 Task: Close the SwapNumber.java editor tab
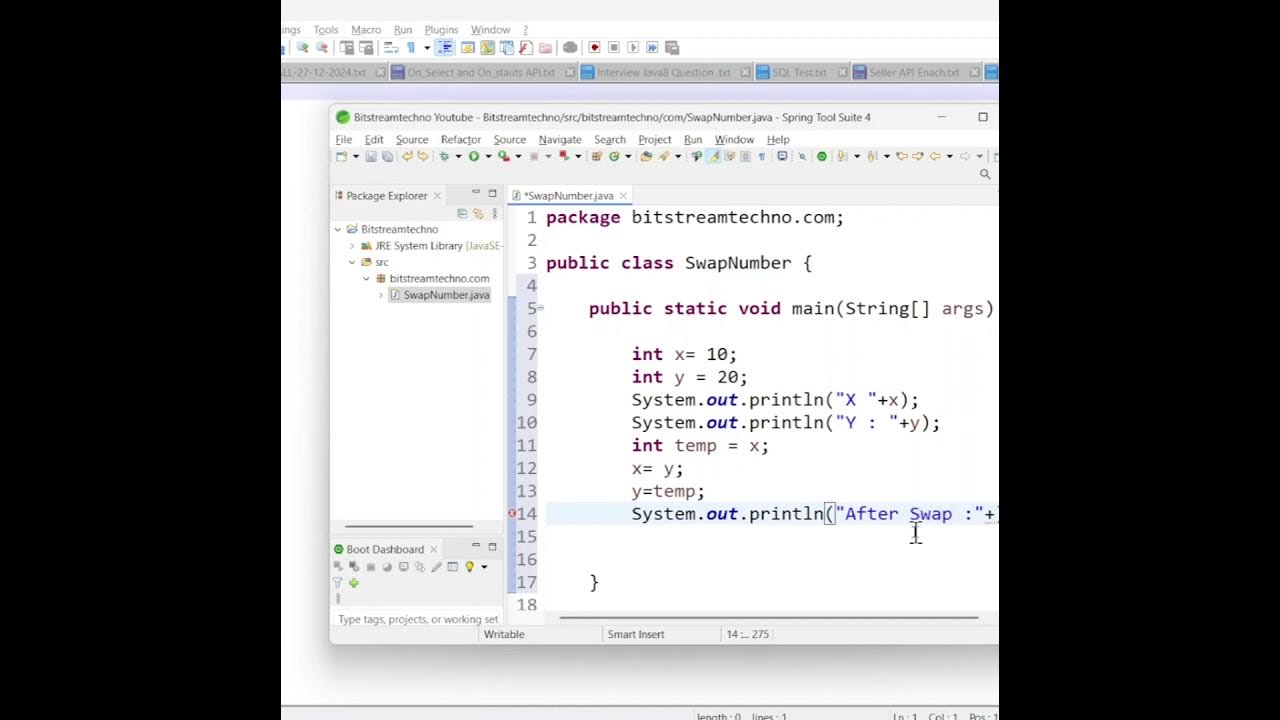pyautogui.click(x=623, y=196)
